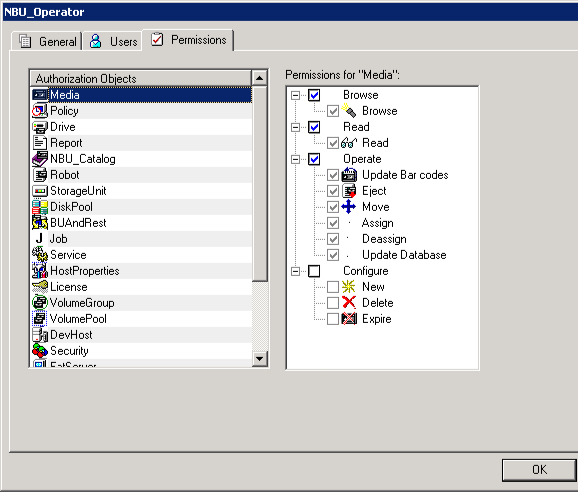
Task: Click the Configure group label
Action: coord(366,271)
